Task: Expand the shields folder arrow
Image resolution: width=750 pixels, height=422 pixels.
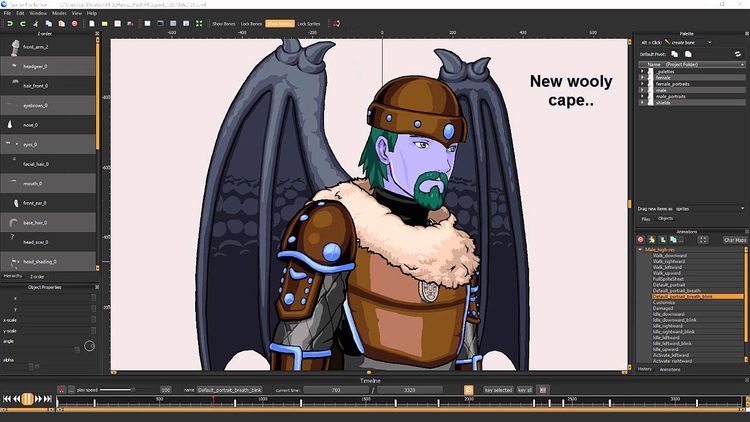Action: [x=642, y=102]
